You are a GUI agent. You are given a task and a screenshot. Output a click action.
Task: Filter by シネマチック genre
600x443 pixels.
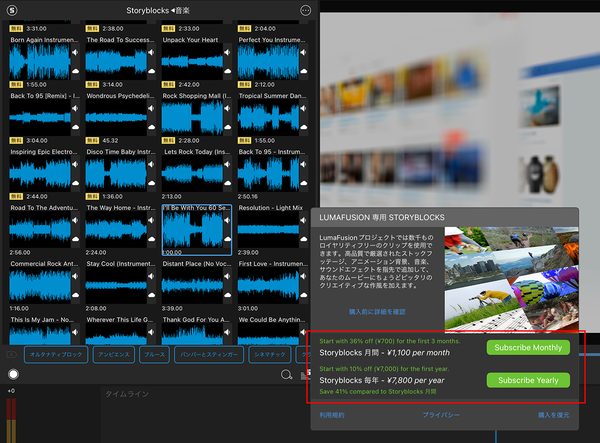[x=277, y=354]
